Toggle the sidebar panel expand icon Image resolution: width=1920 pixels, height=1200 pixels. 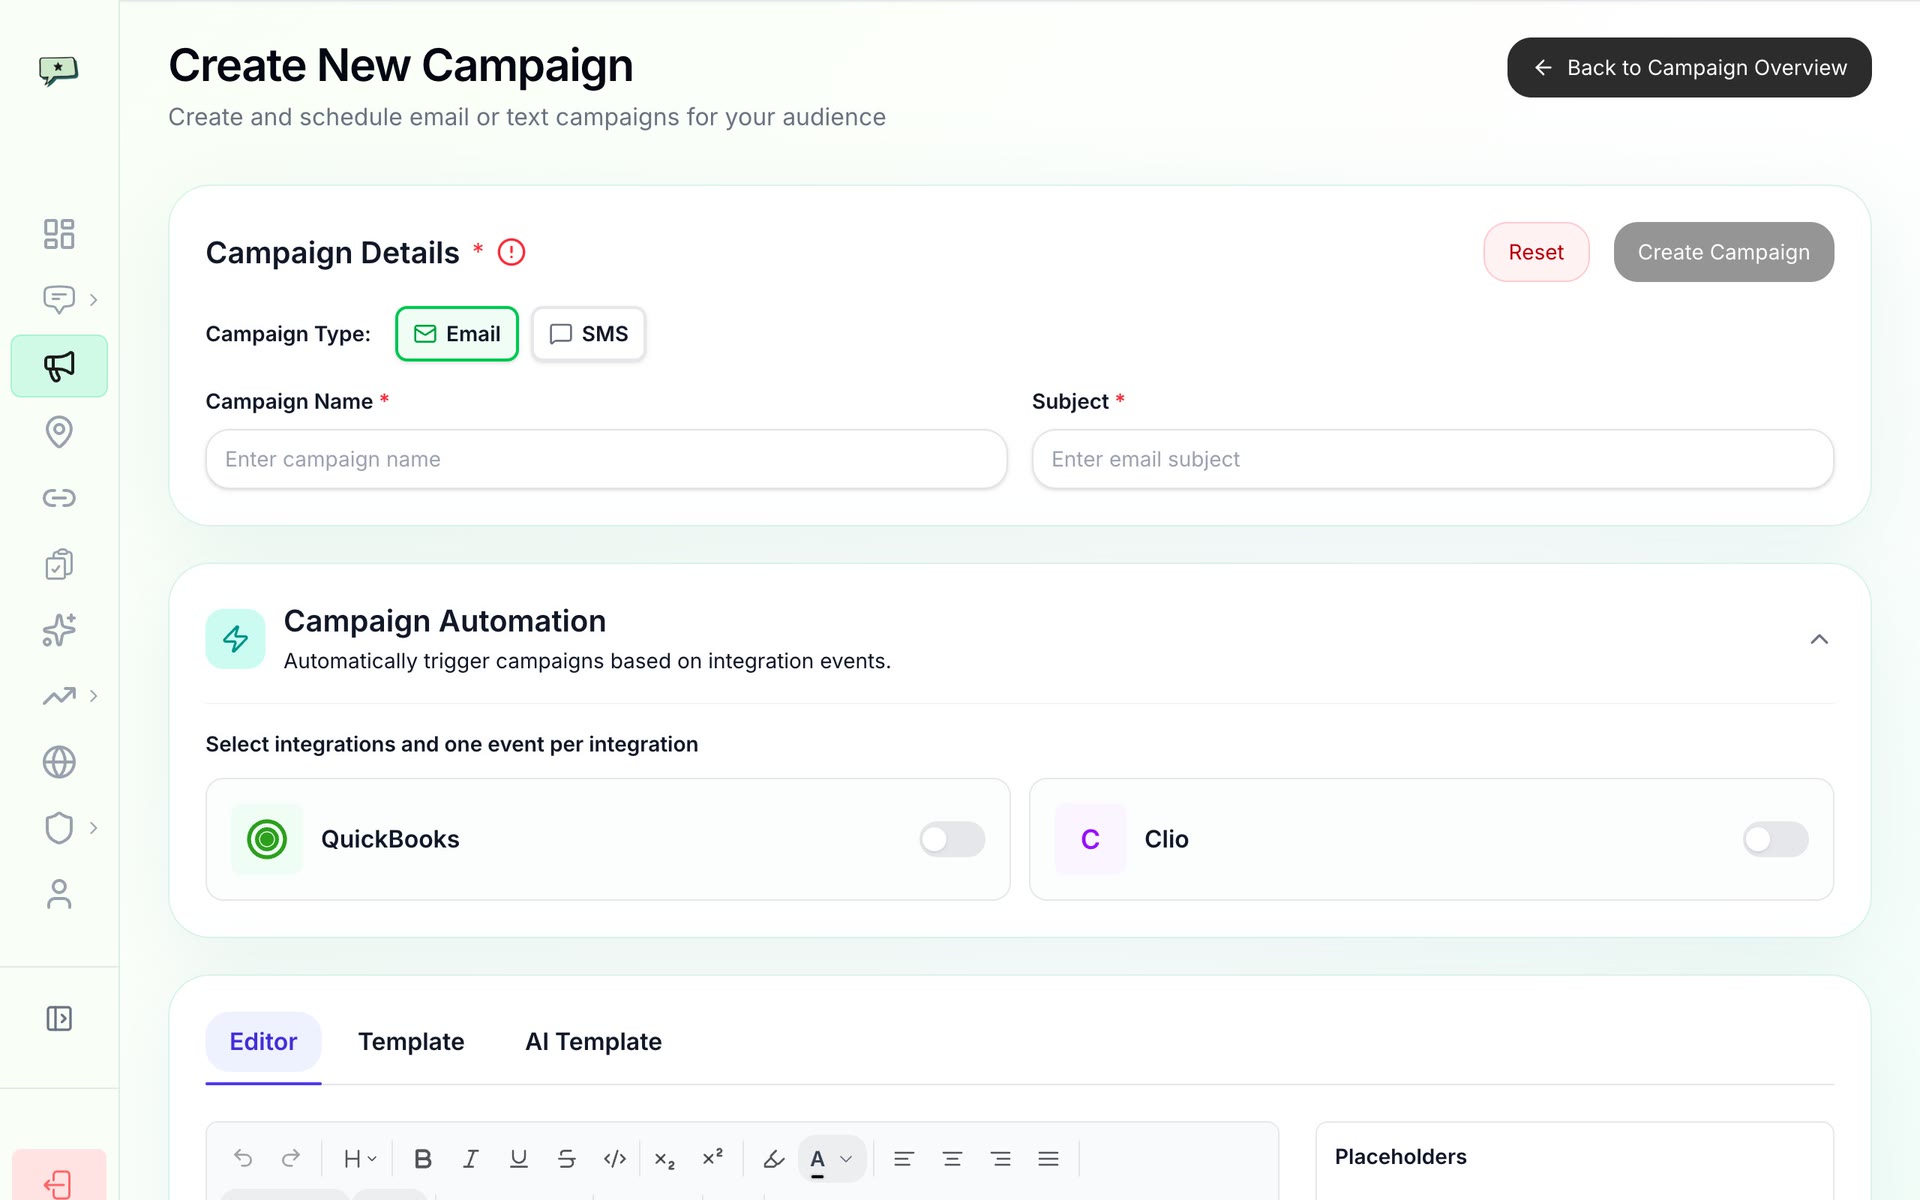pyautogui.click(x=59, y=1018)
